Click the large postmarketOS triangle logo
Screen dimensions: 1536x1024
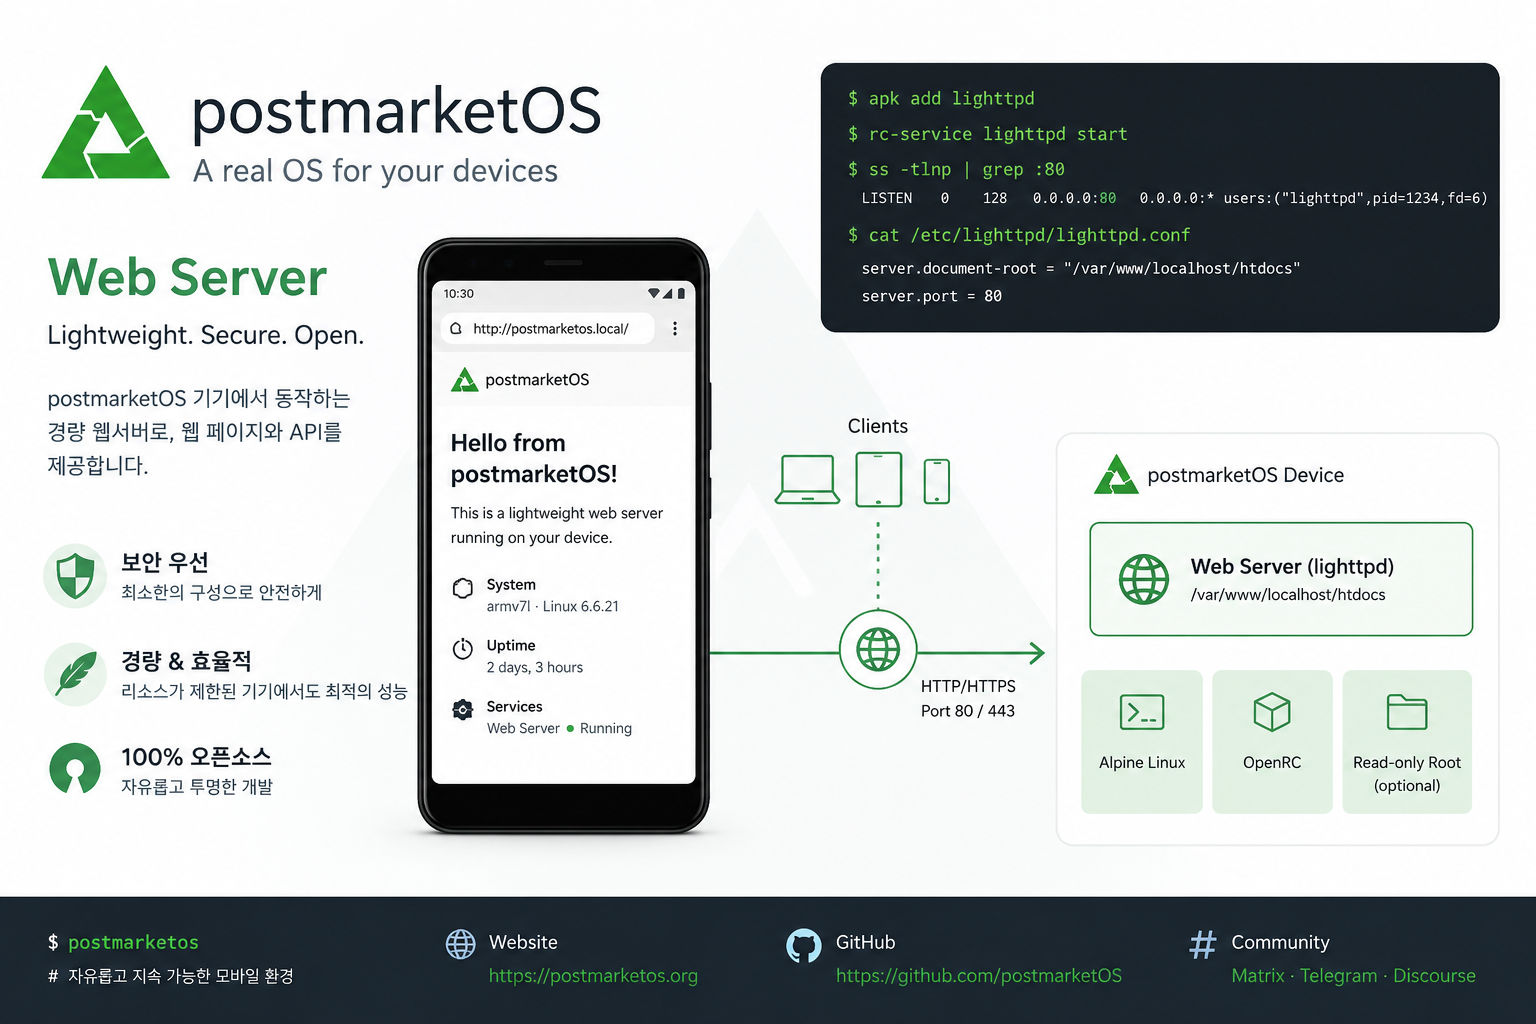(106, 123)
